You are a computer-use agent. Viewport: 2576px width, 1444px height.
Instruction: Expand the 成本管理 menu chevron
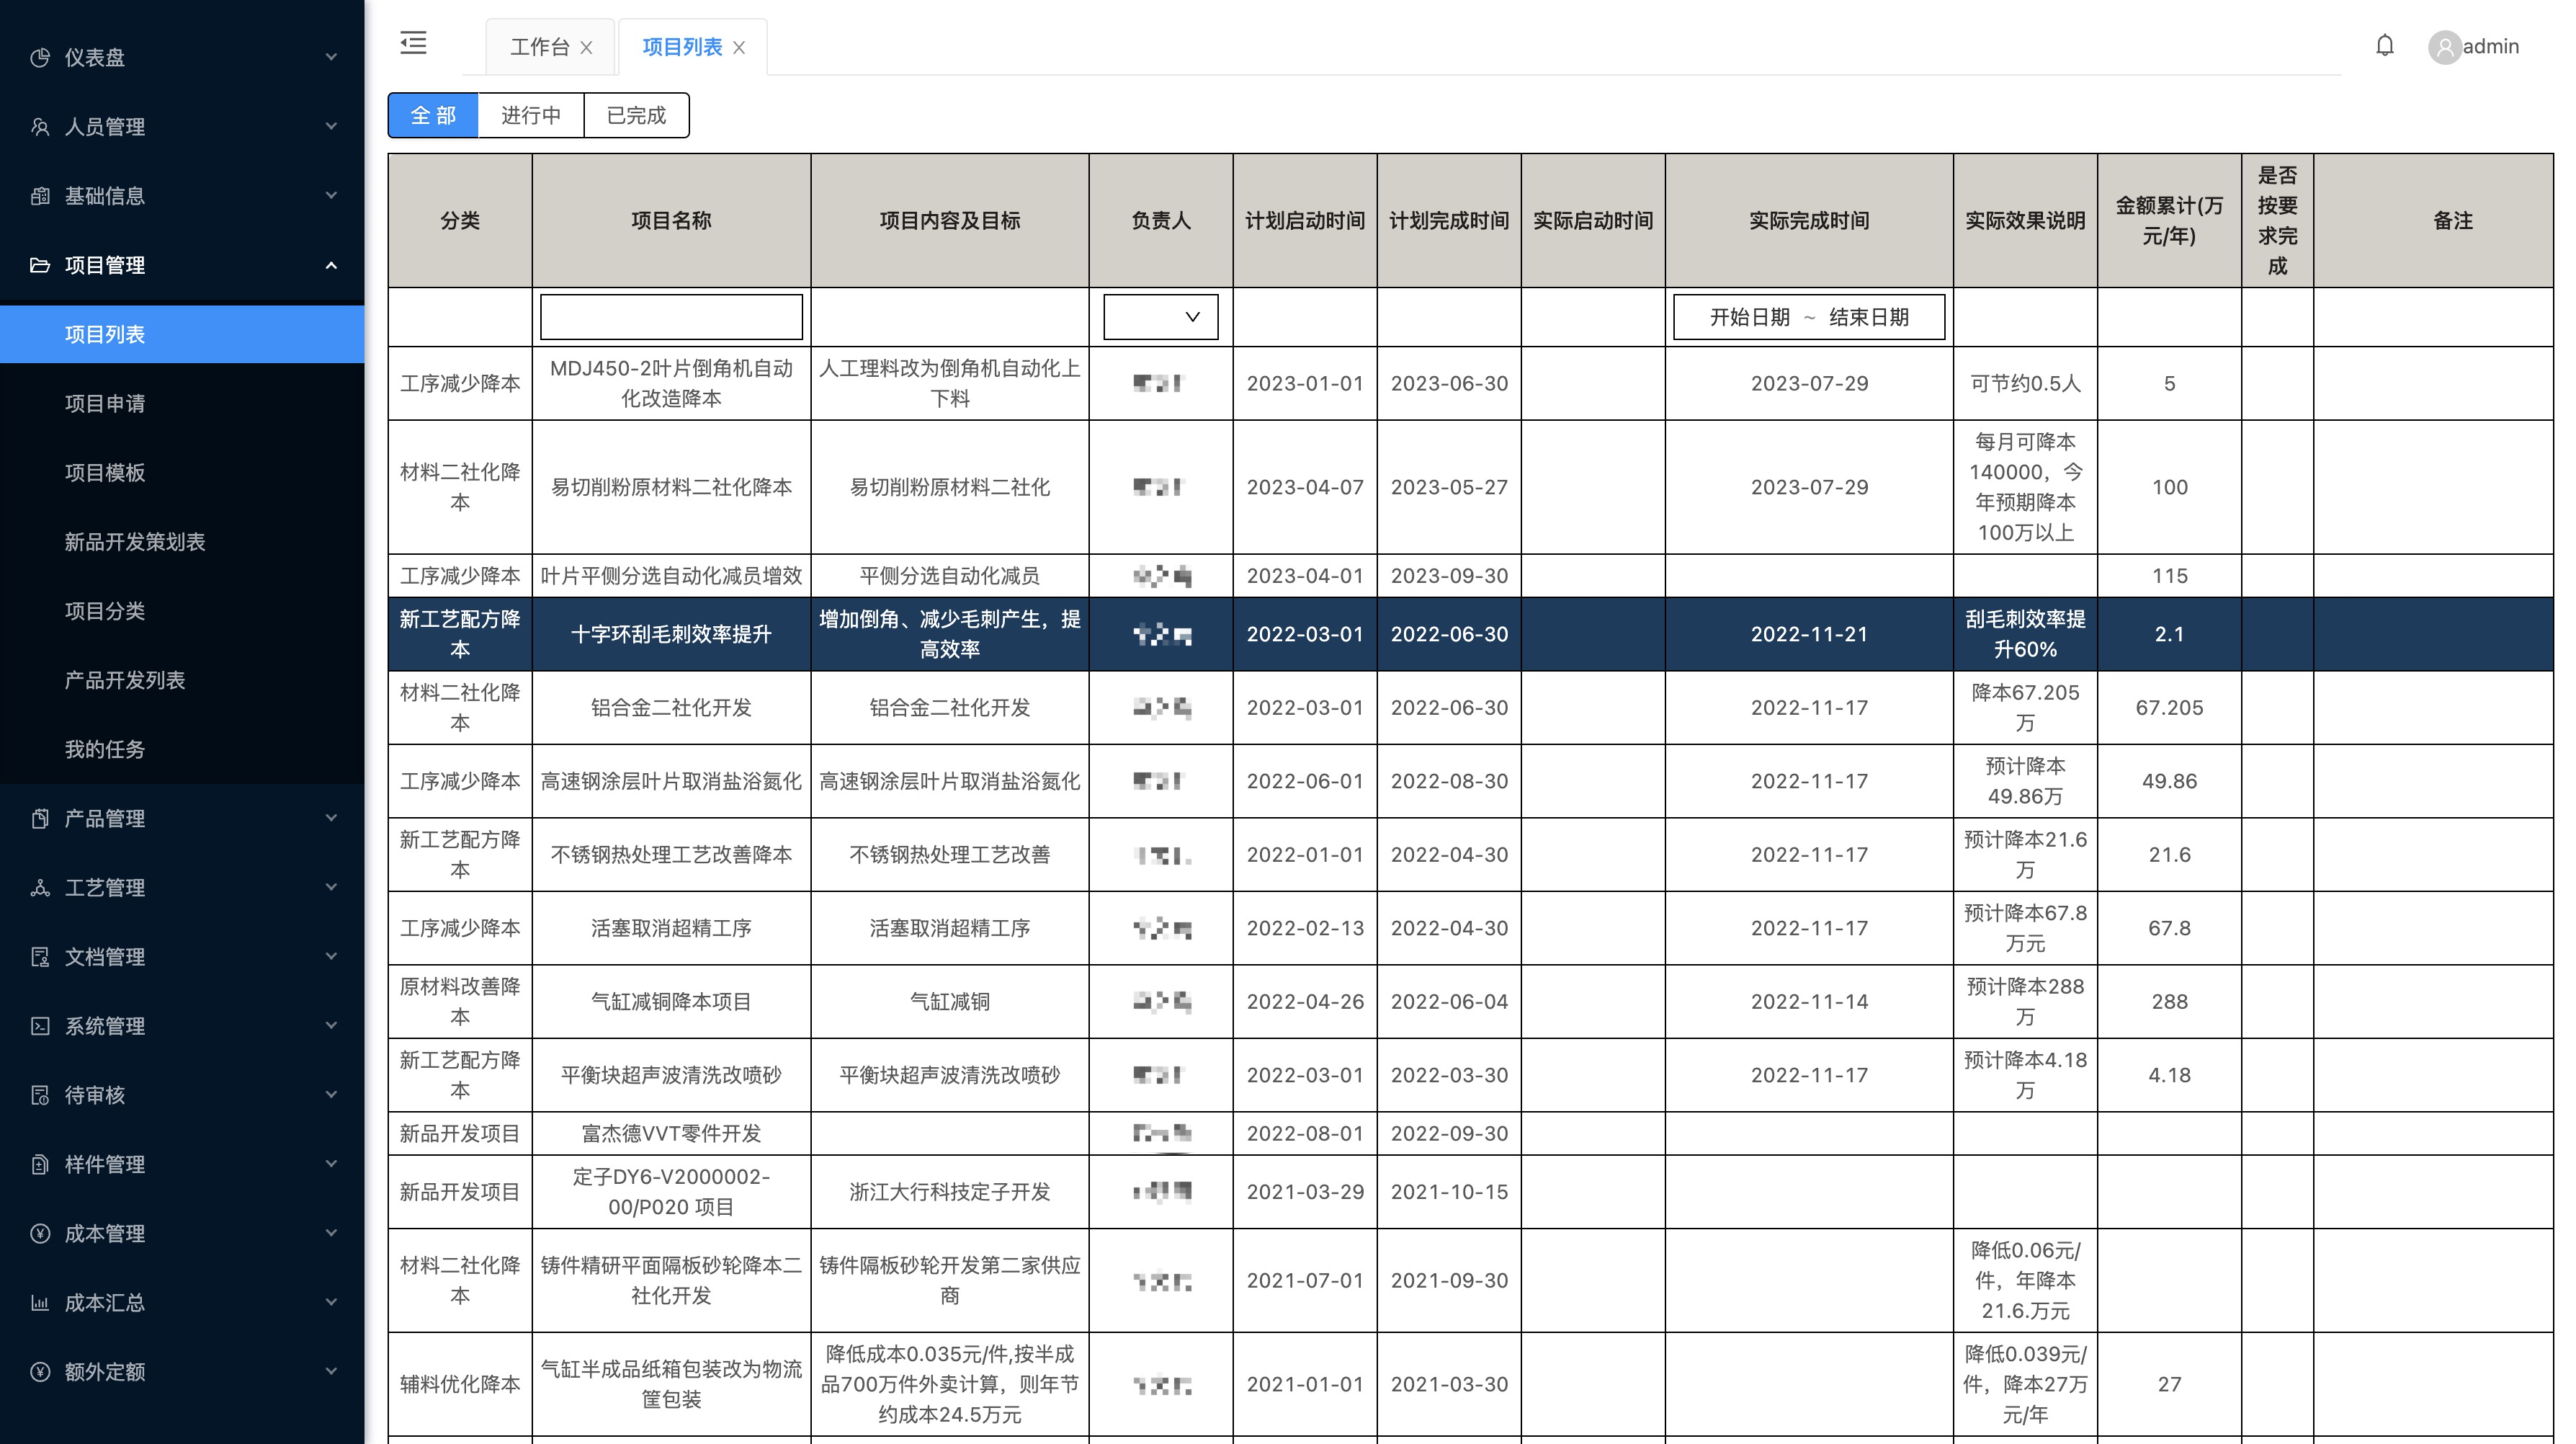coord(331,1232)
